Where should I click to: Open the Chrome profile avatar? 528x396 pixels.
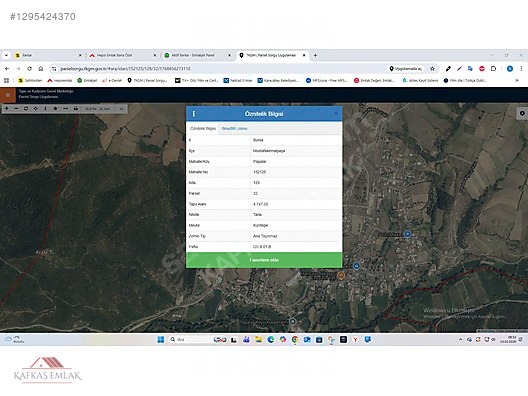[510, 69]
